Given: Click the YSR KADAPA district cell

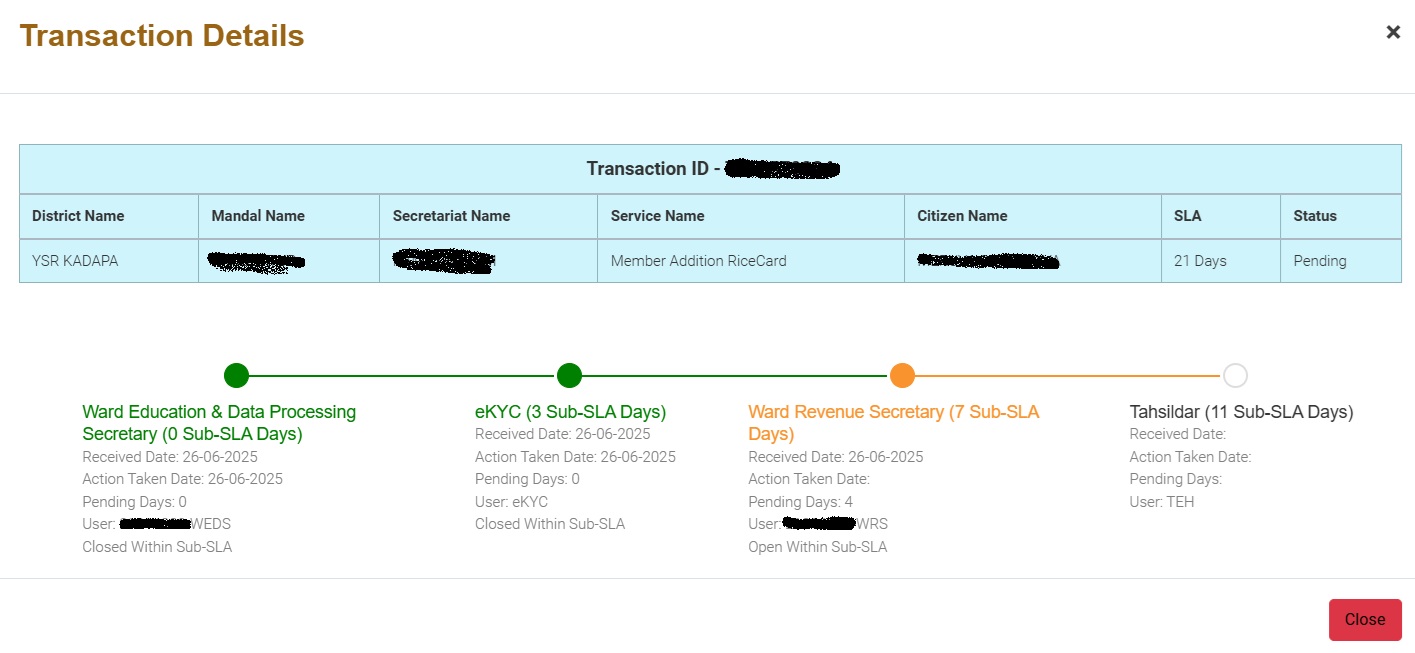Looking at the screenshot, I should coord(73,261).
